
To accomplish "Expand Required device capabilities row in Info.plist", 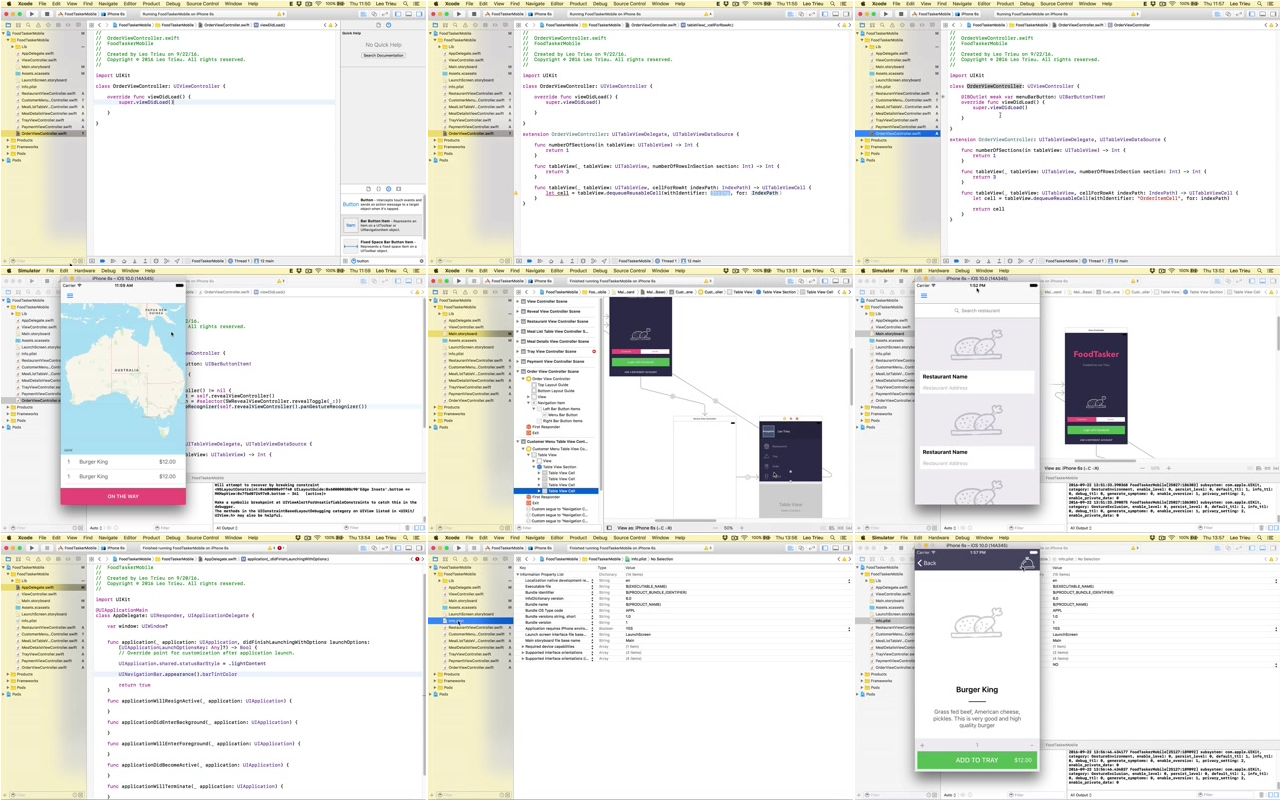I will [x=523, y=646].
